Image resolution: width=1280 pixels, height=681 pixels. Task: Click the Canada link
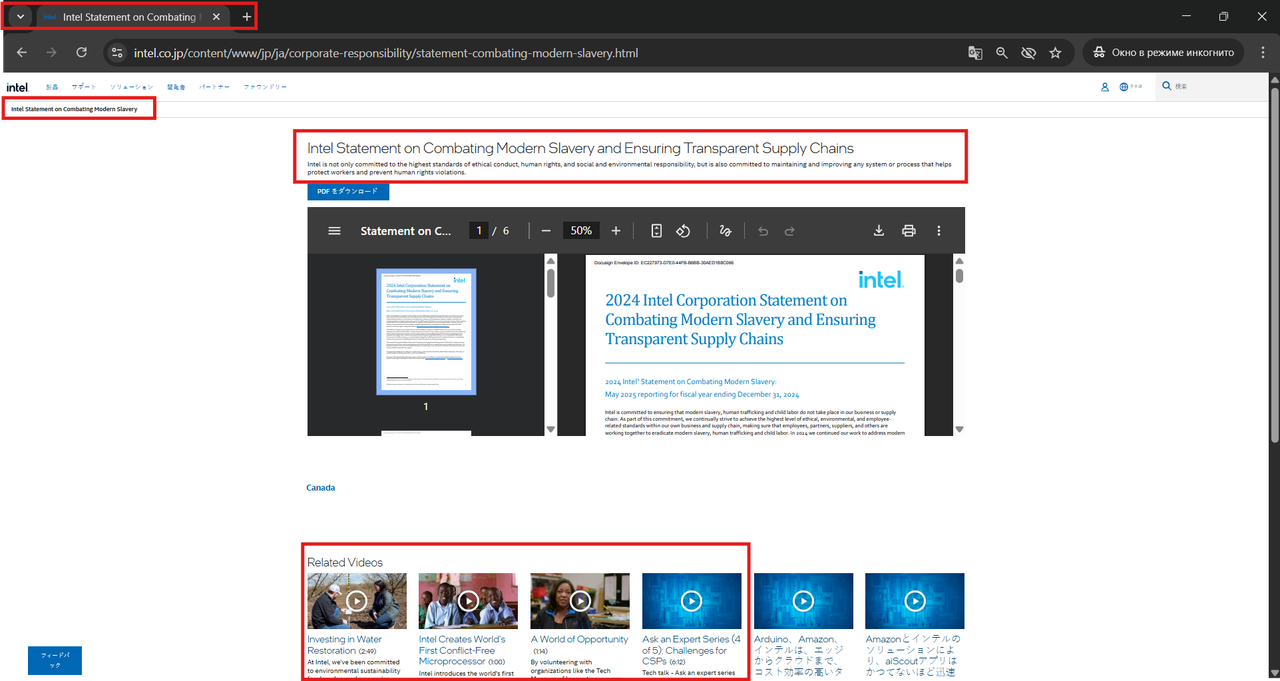320,488
